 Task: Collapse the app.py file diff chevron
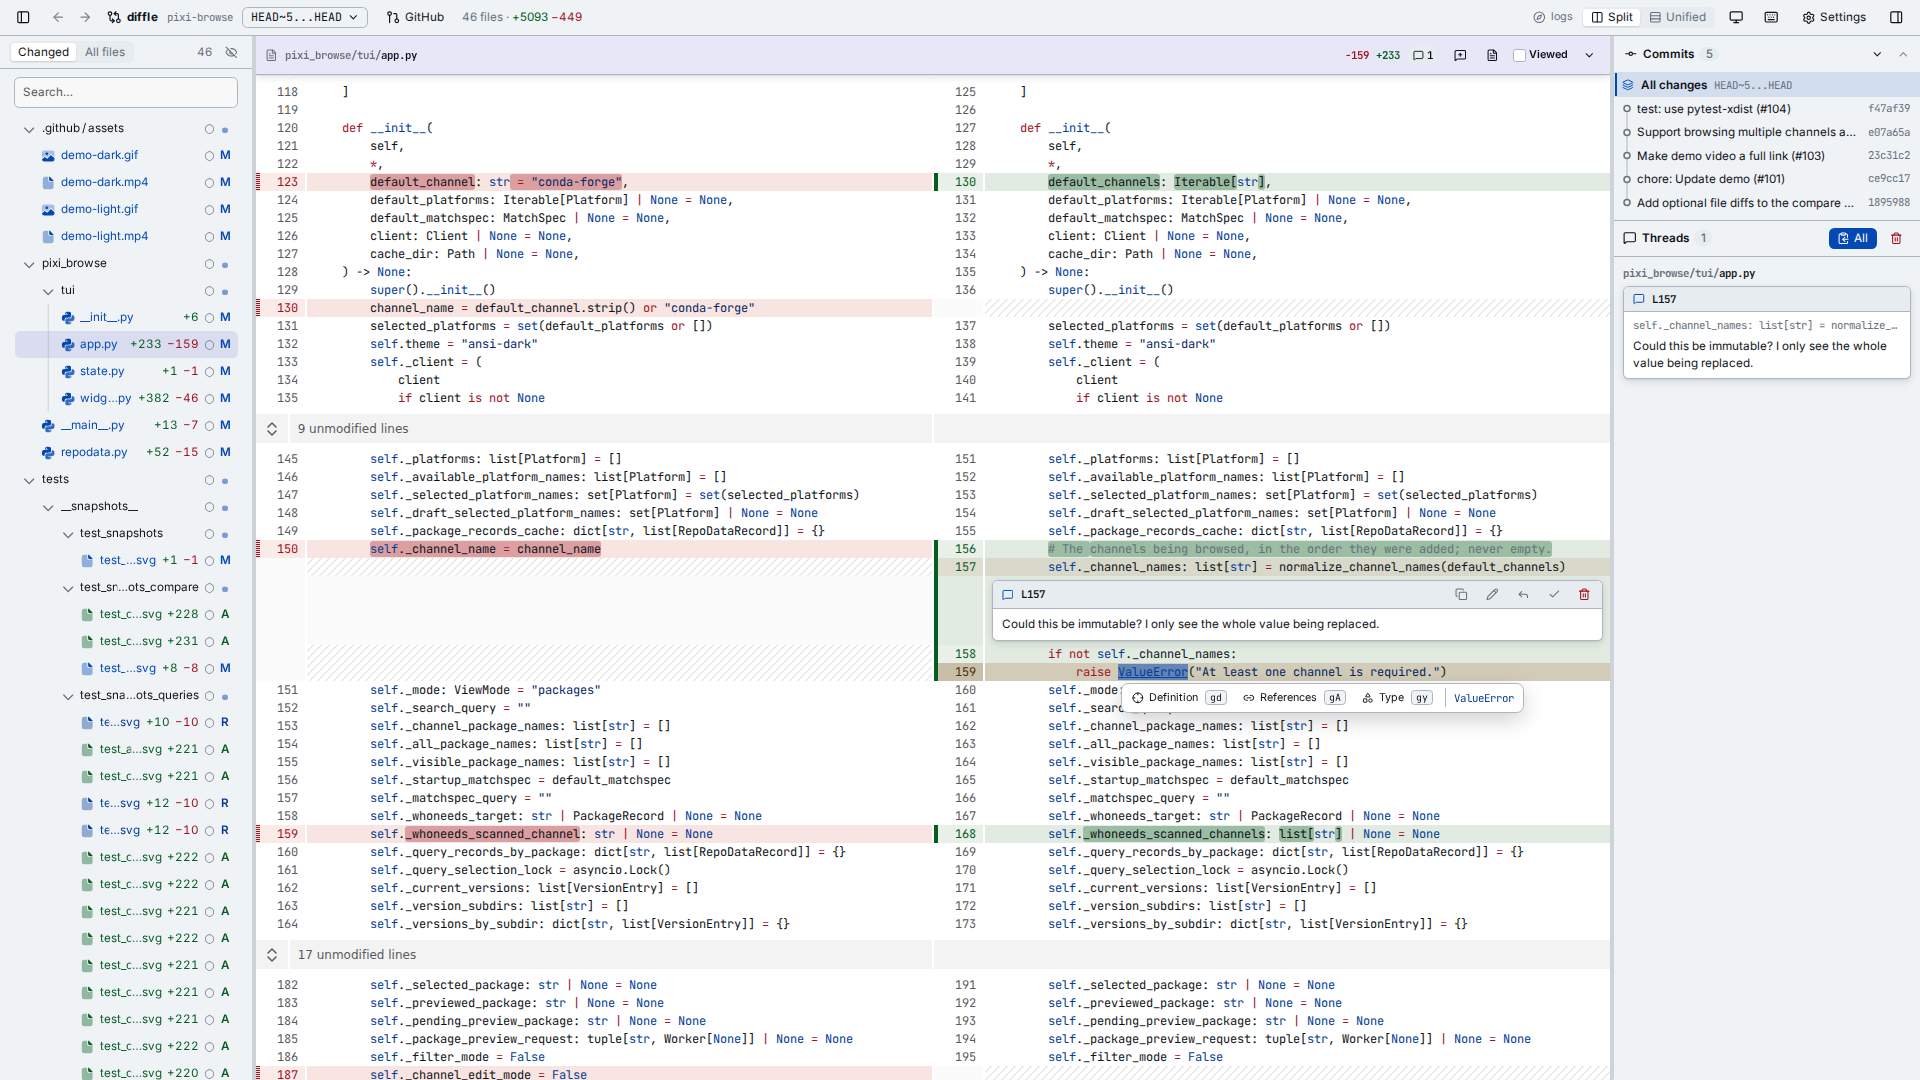point(1589,55)
